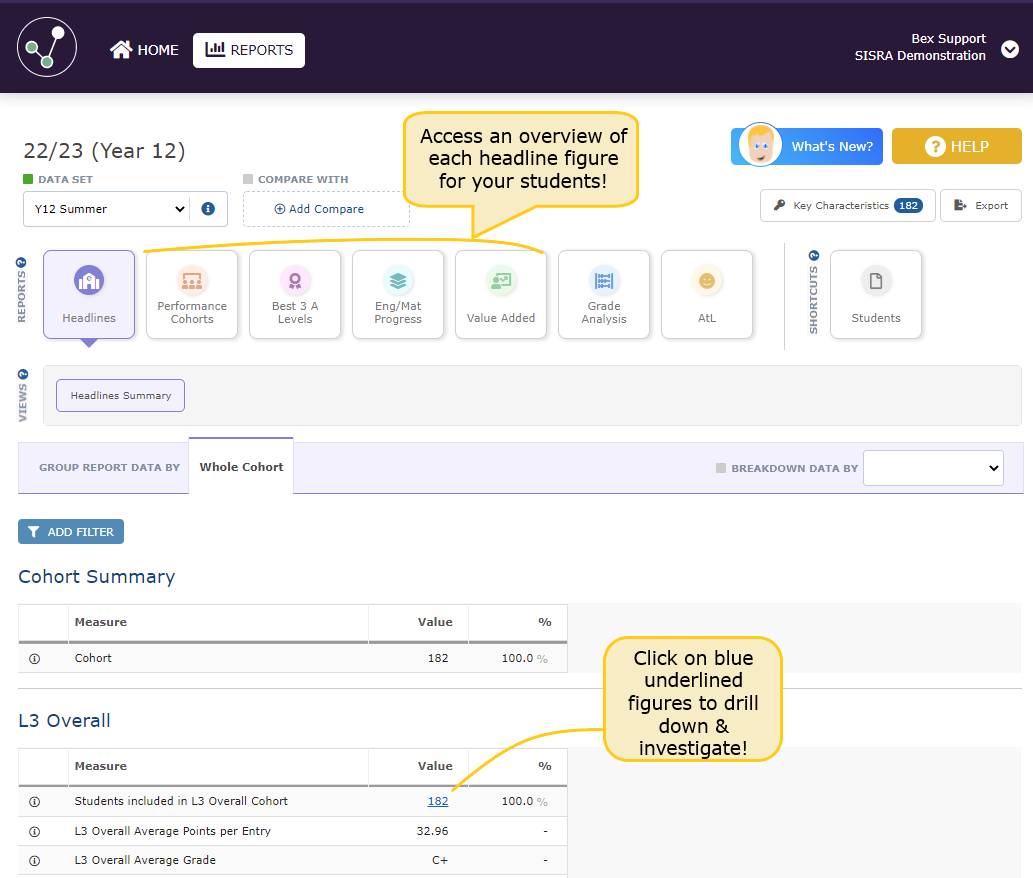
Task: Select the Whole Cohort tab
Action: click(x=241, y=467)
